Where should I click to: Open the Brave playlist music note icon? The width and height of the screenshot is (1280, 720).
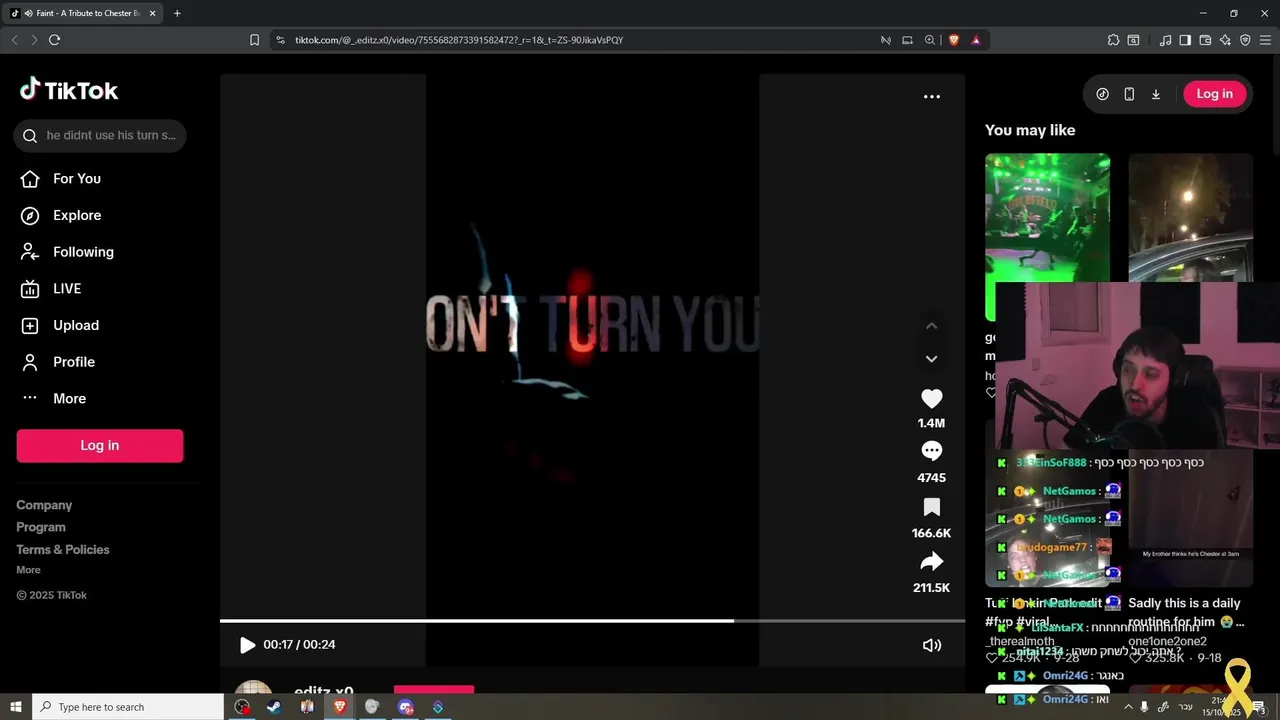click(1165, 40)
